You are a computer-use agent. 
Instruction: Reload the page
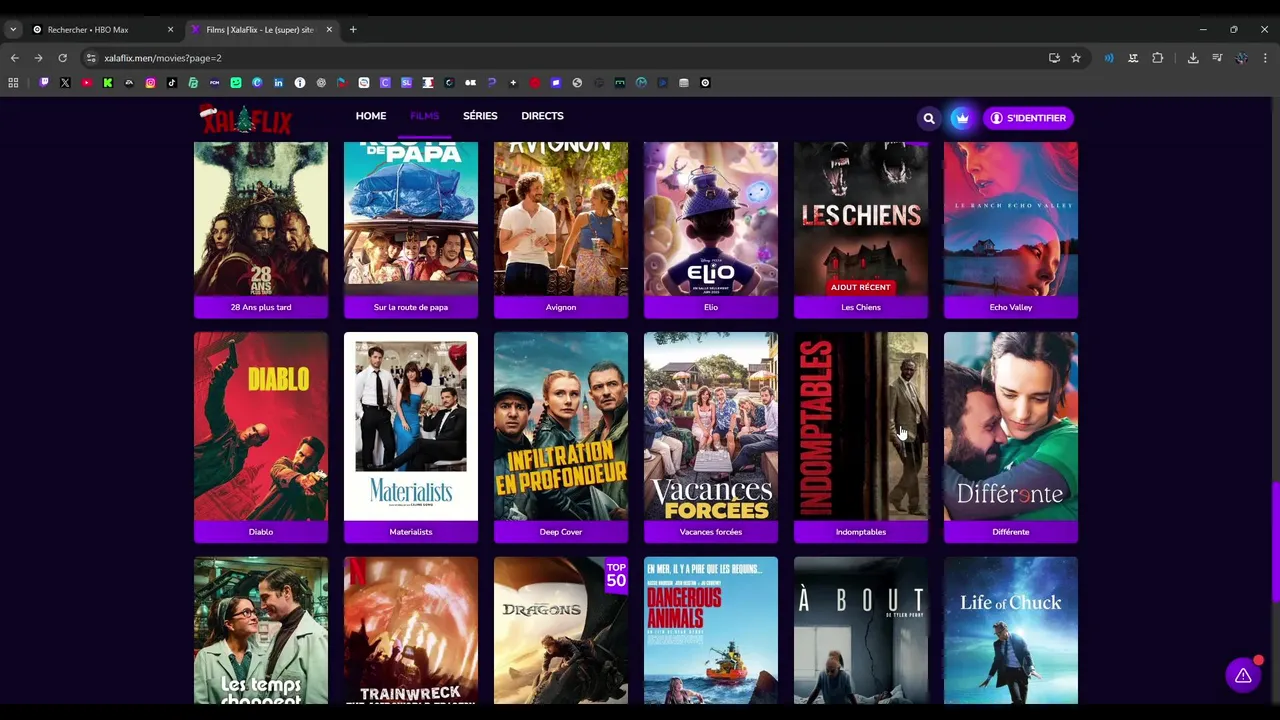tap(62, 58)
